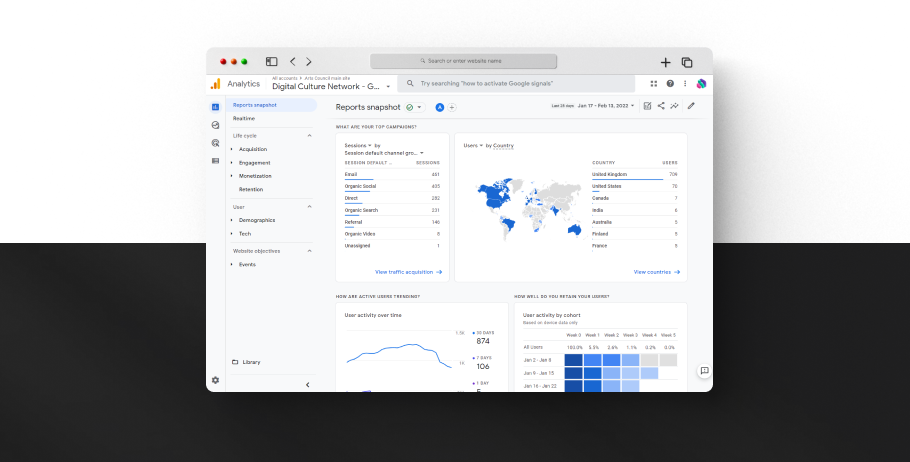Open the Configure icon in left rail
The height and width of the screenshot is (462, 910).
click(x=215, y=161)
